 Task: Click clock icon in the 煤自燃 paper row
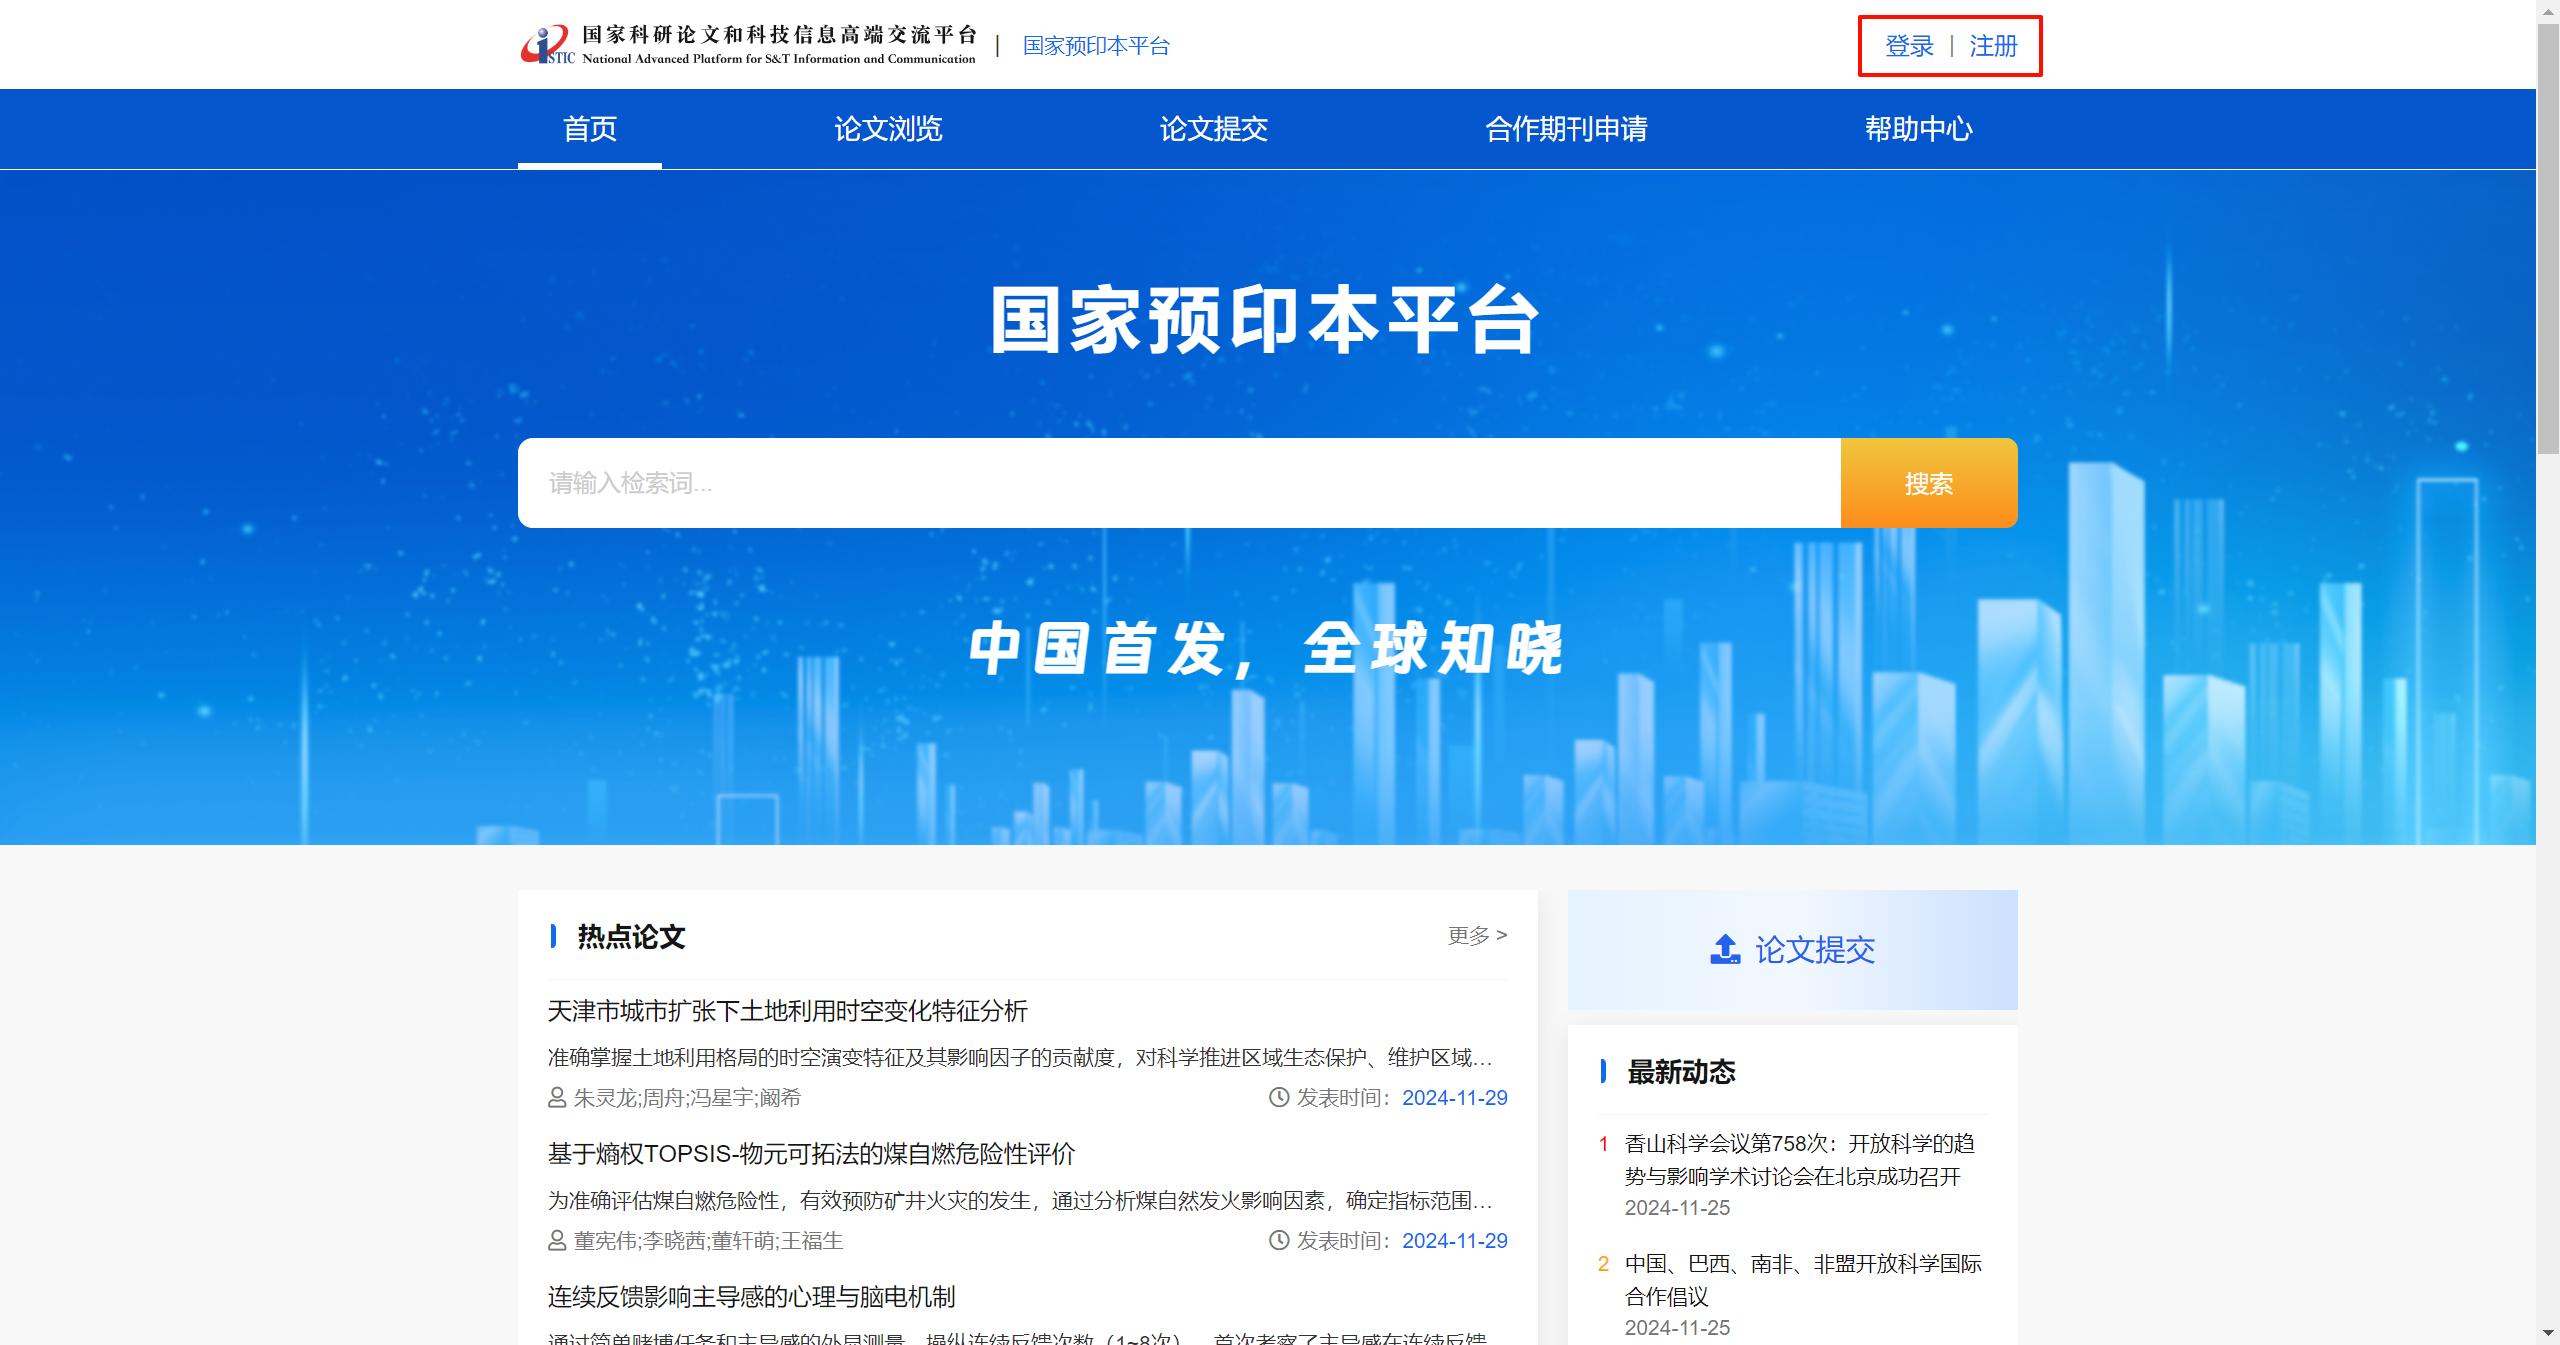coord(1279,1240)
